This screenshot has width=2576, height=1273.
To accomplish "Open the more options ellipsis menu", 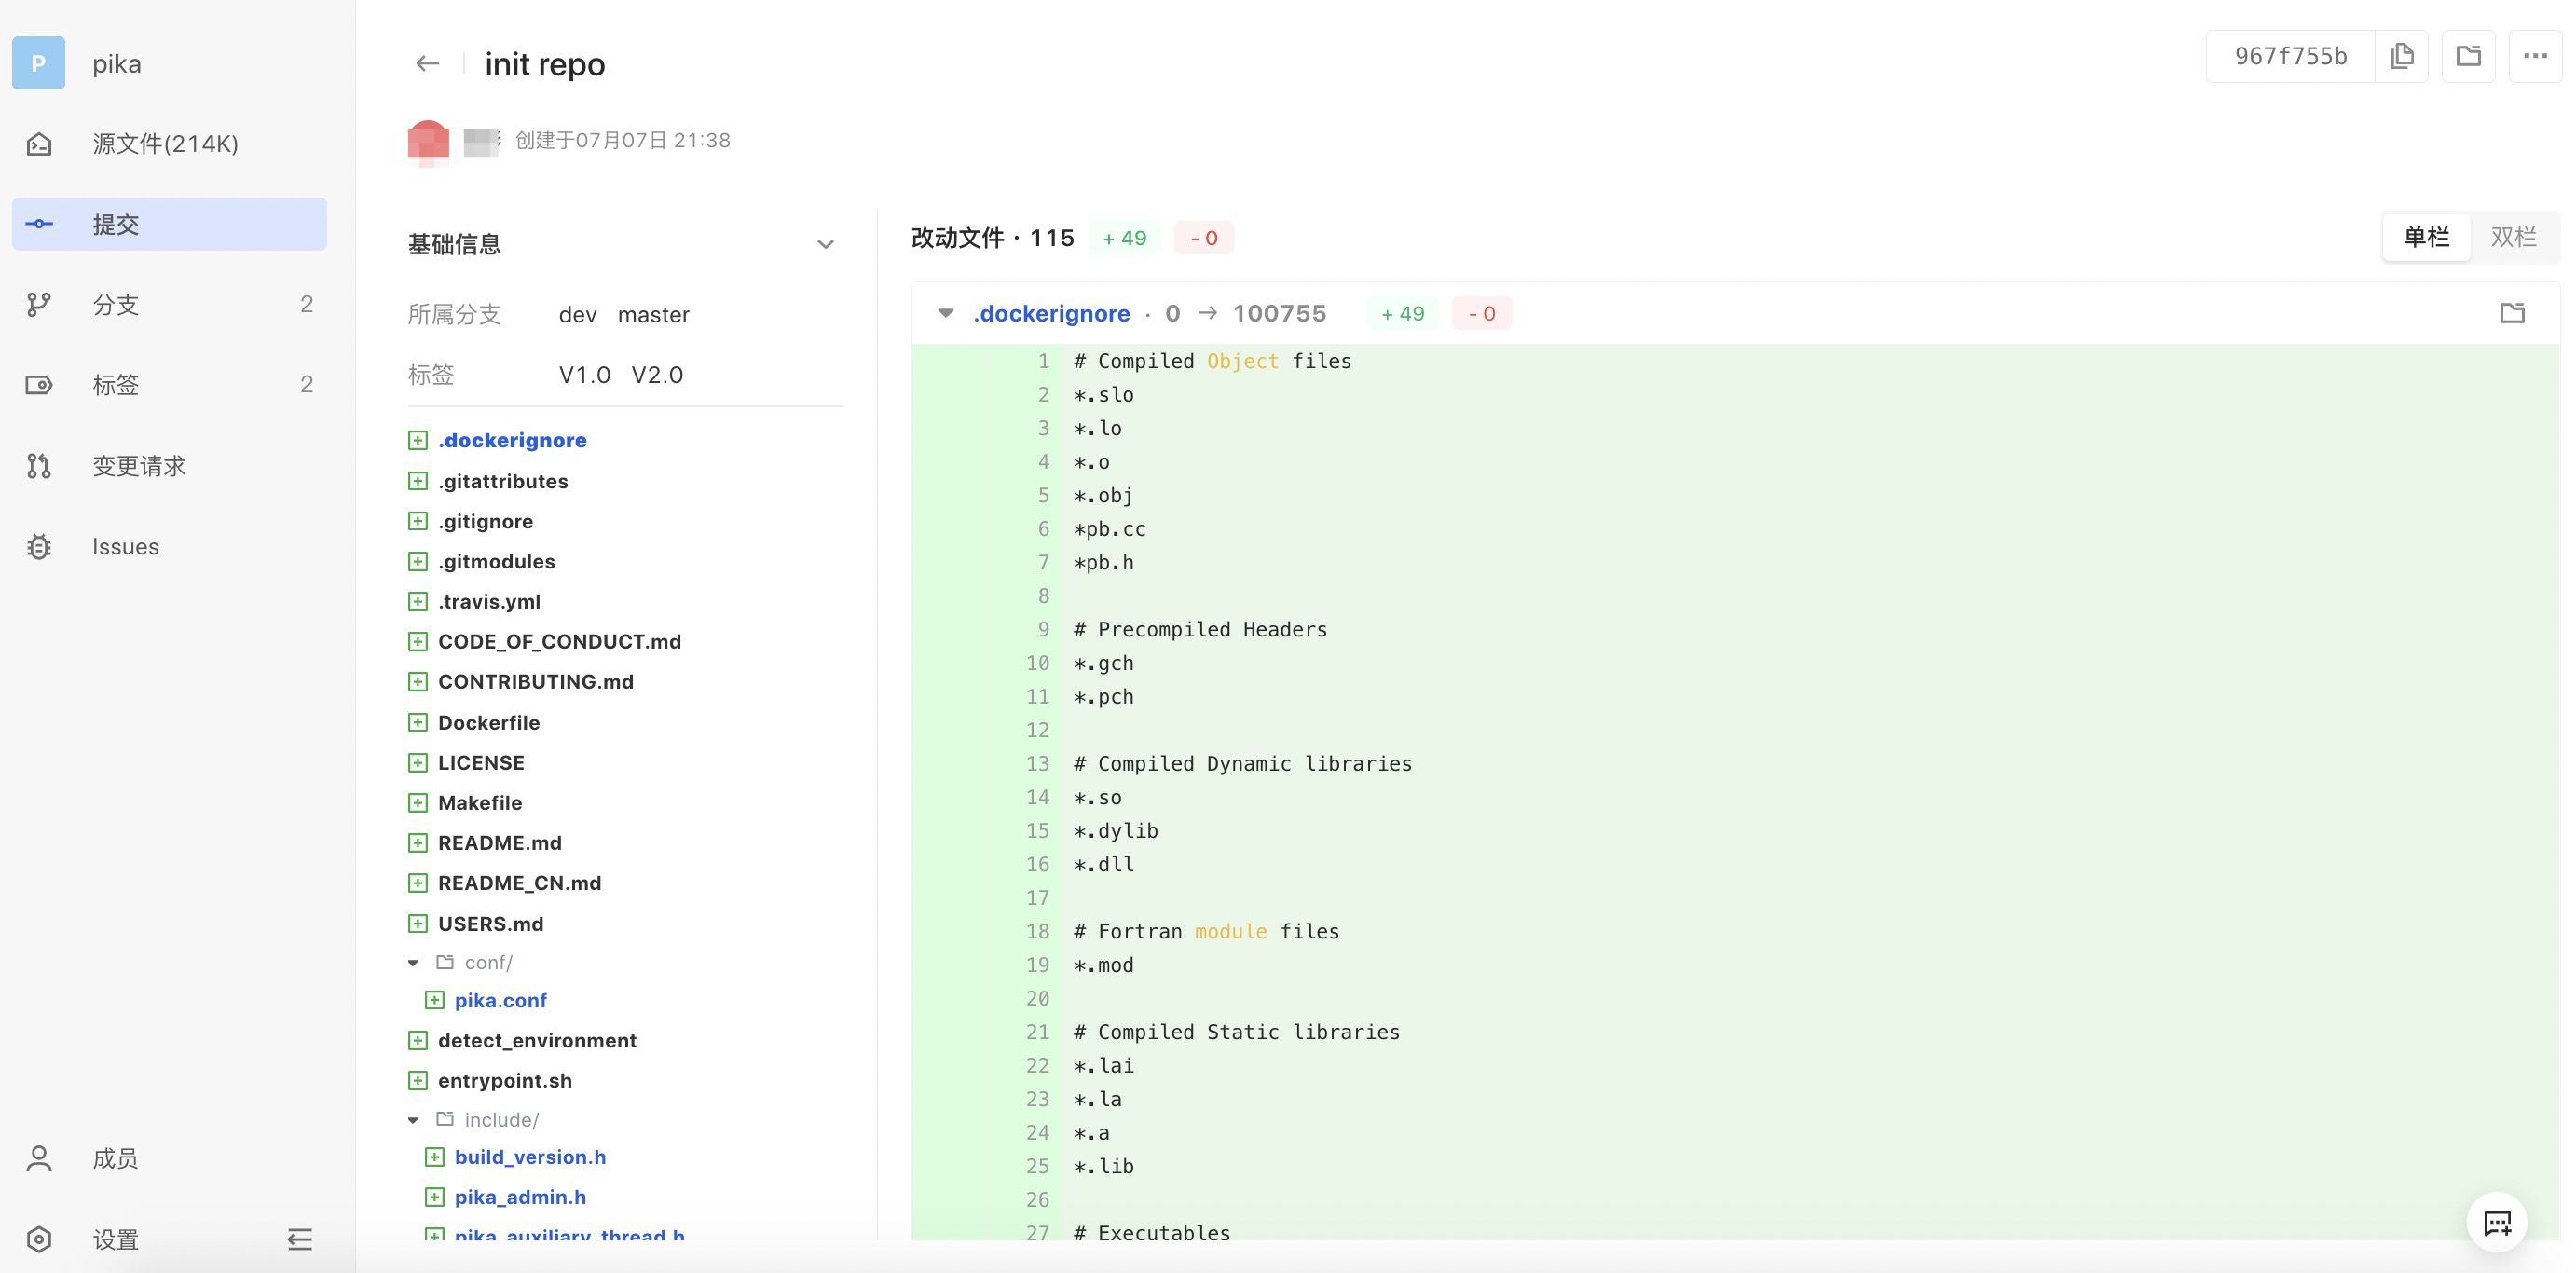I will (x=2535, y=56).
